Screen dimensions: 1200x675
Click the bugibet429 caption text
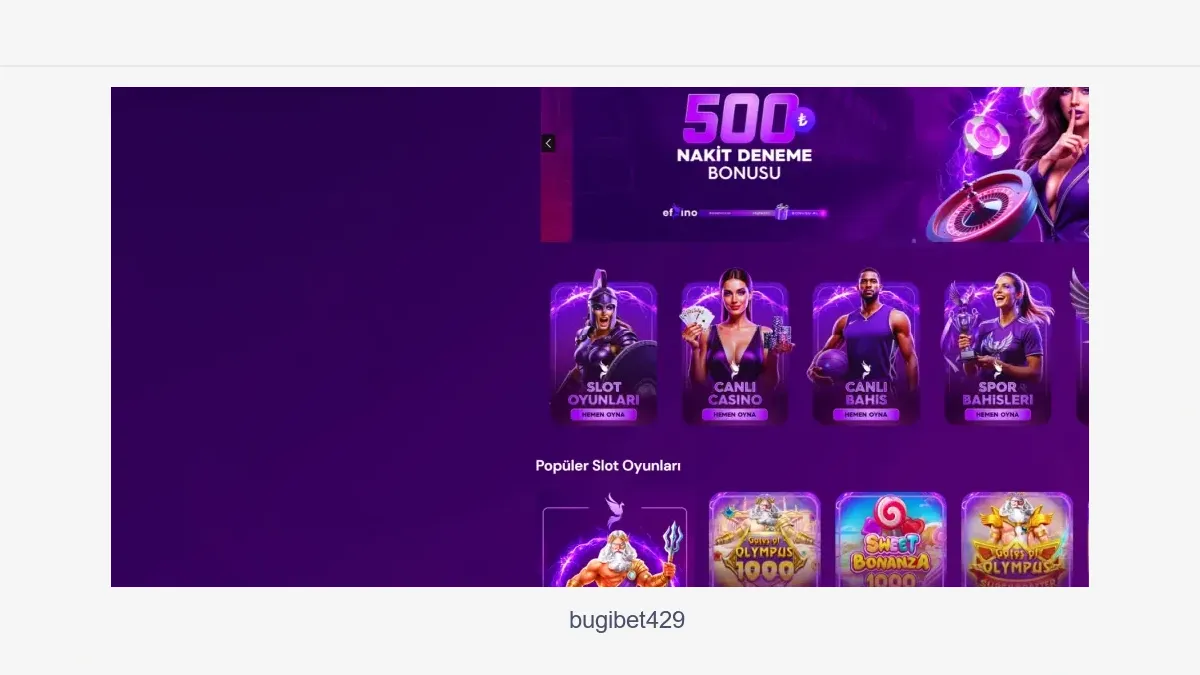pyautogui.click(x=627, y=620)
